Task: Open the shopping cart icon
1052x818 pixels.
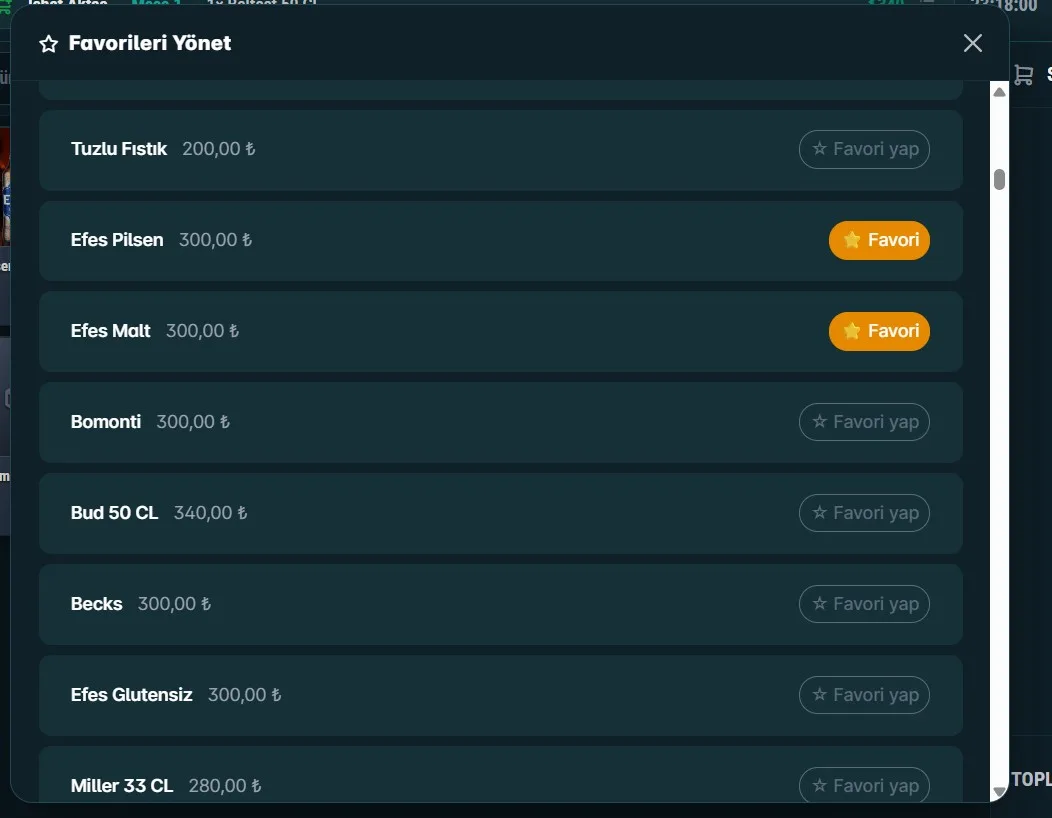Action: (1023, 74)
